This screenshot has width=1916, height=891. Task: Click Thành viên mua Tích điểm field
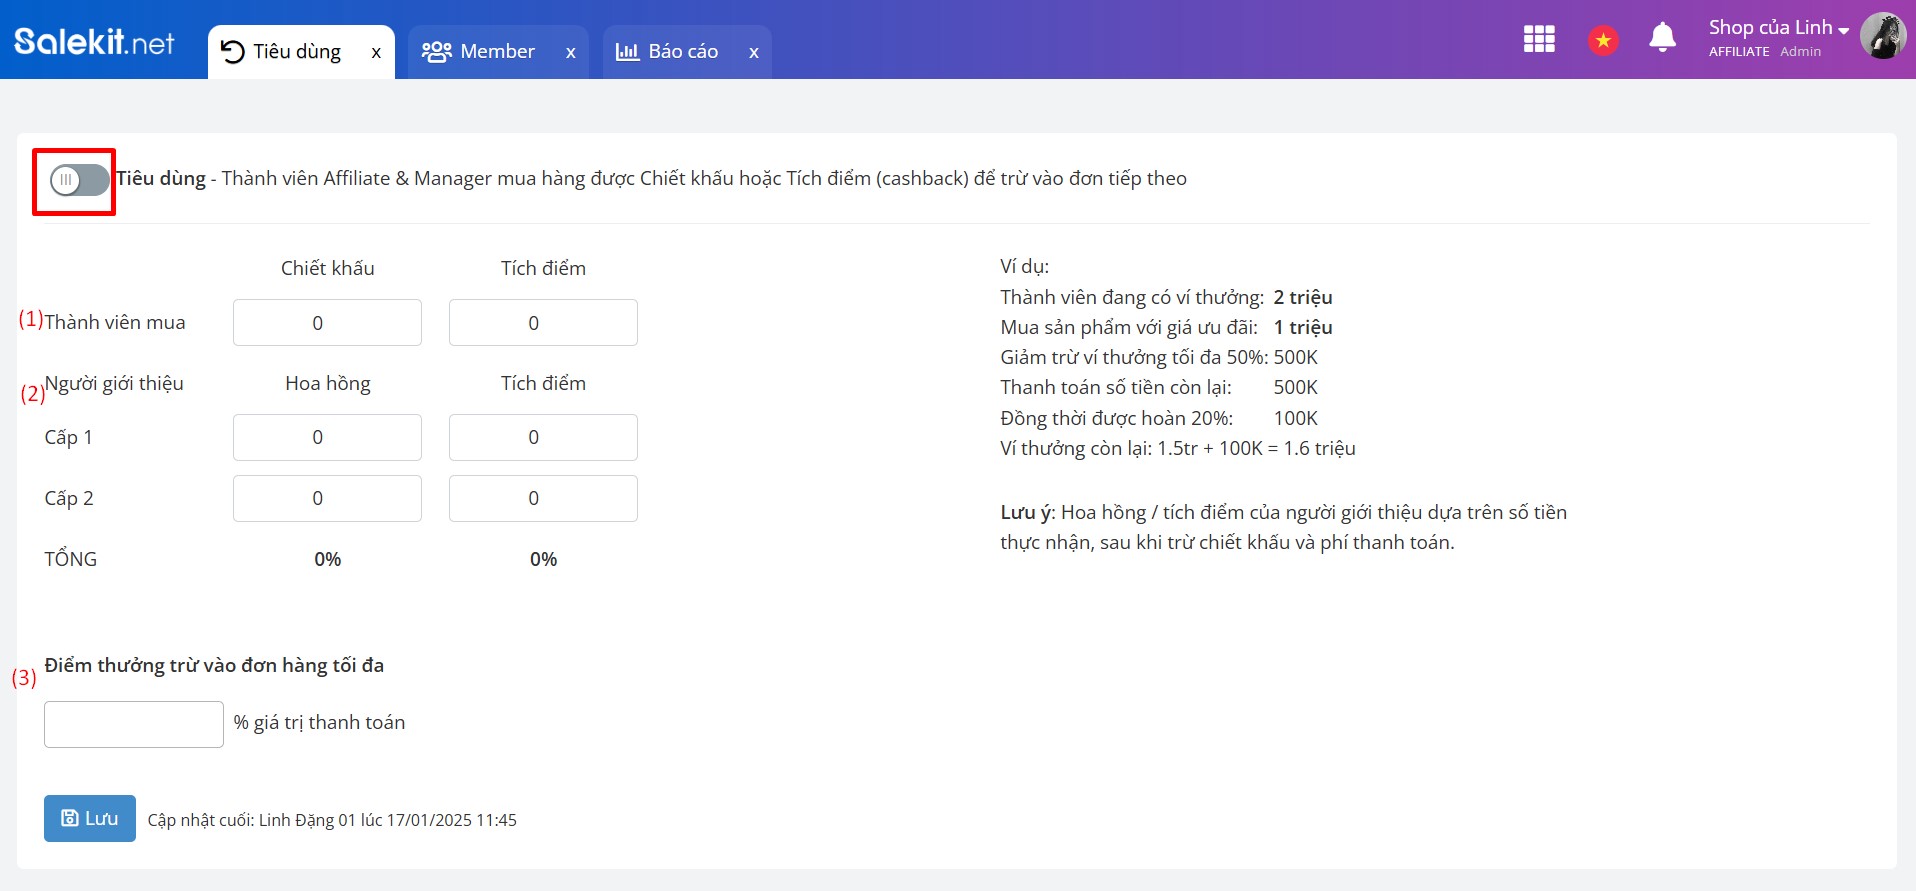(x=543, y=323)
